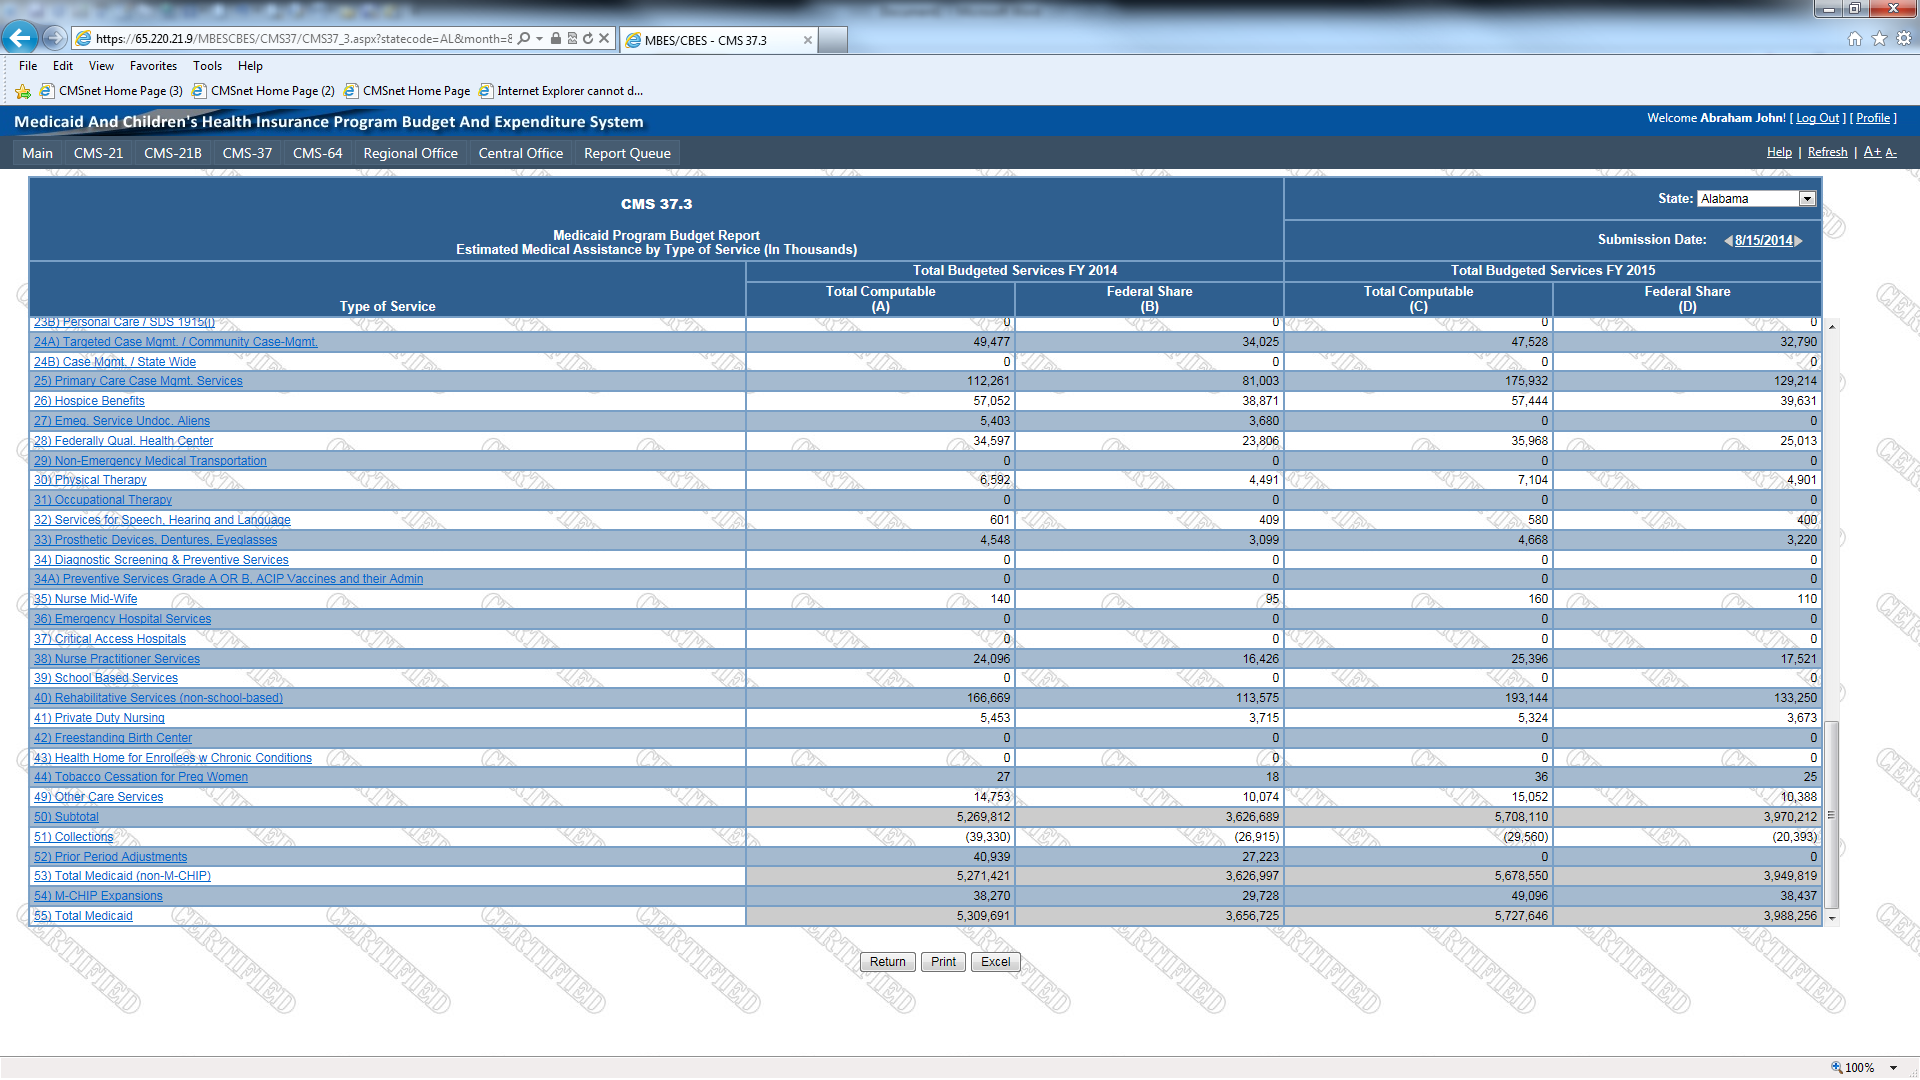Image resolution: width=1920 pixels, height=1080 pixels.
Task: Go to next submission date arrow
Action: pyautogui.click(x=1799, y=241)
